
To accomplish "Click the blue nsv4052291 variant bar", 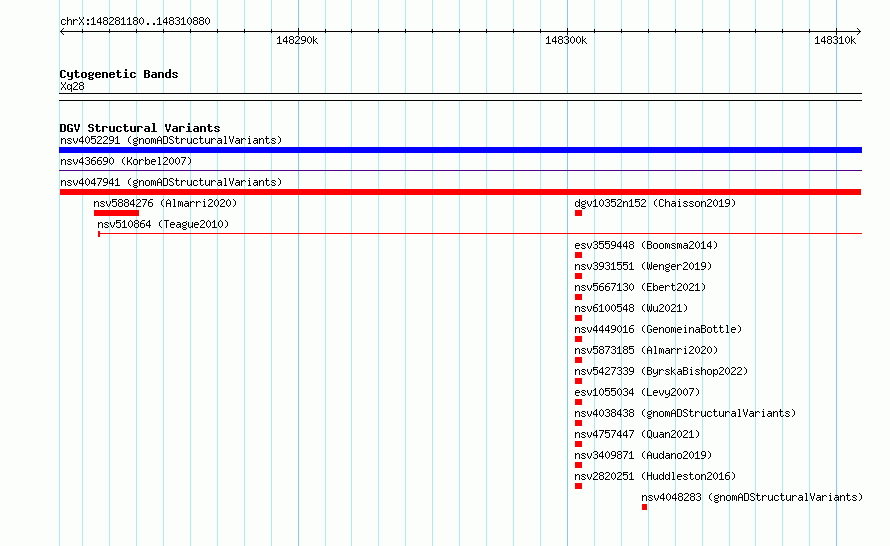I will (x=460, y=150).
